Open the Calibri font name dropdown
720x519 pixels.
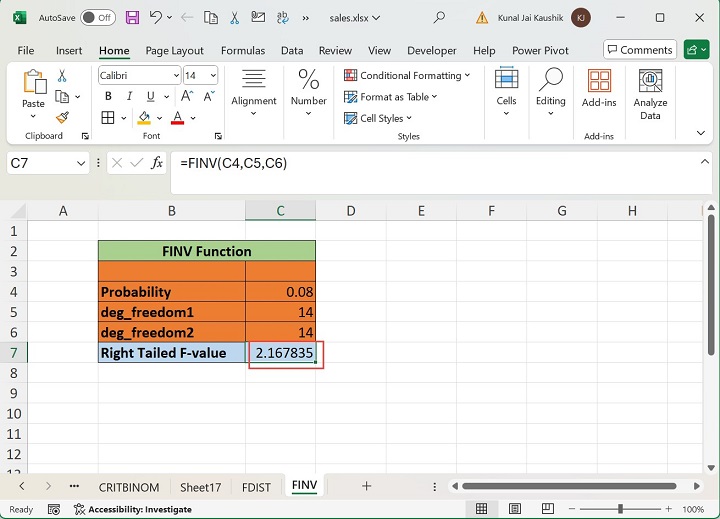click(x=176, y=75)
